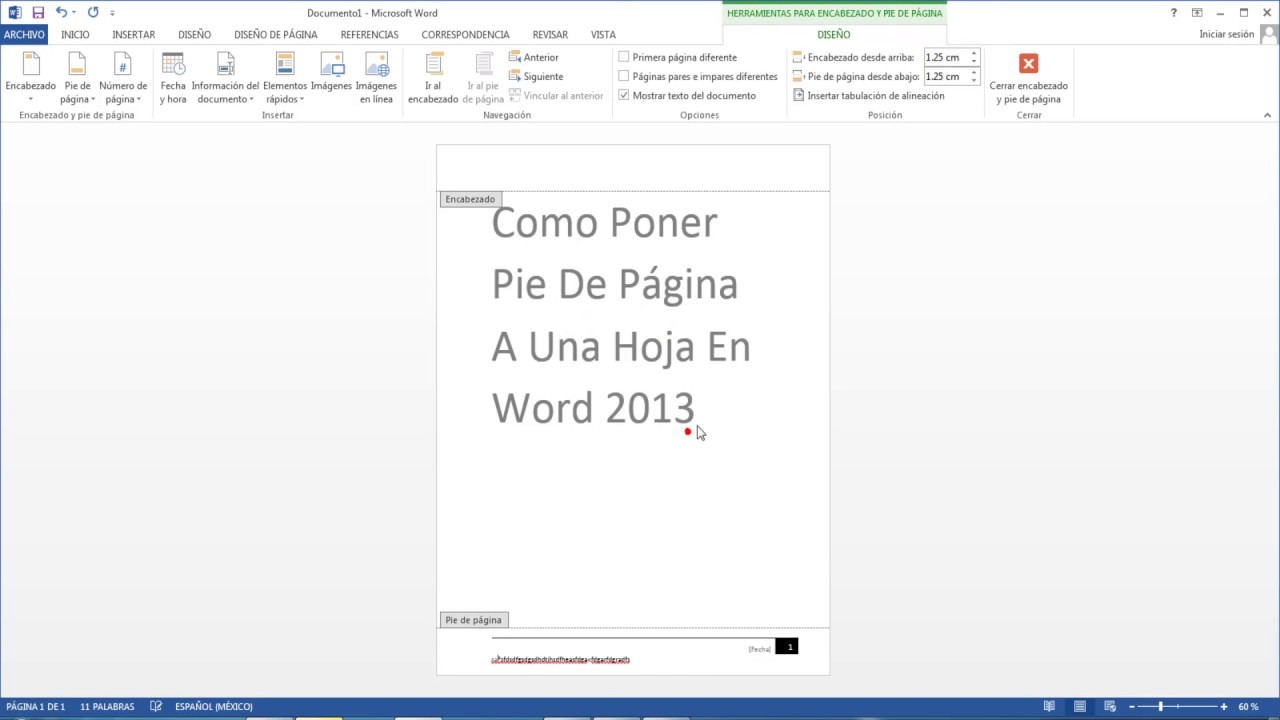Click the Help question mark icon
The width and height of the screenshot is (1280, 720).
tap(1174, 13)
